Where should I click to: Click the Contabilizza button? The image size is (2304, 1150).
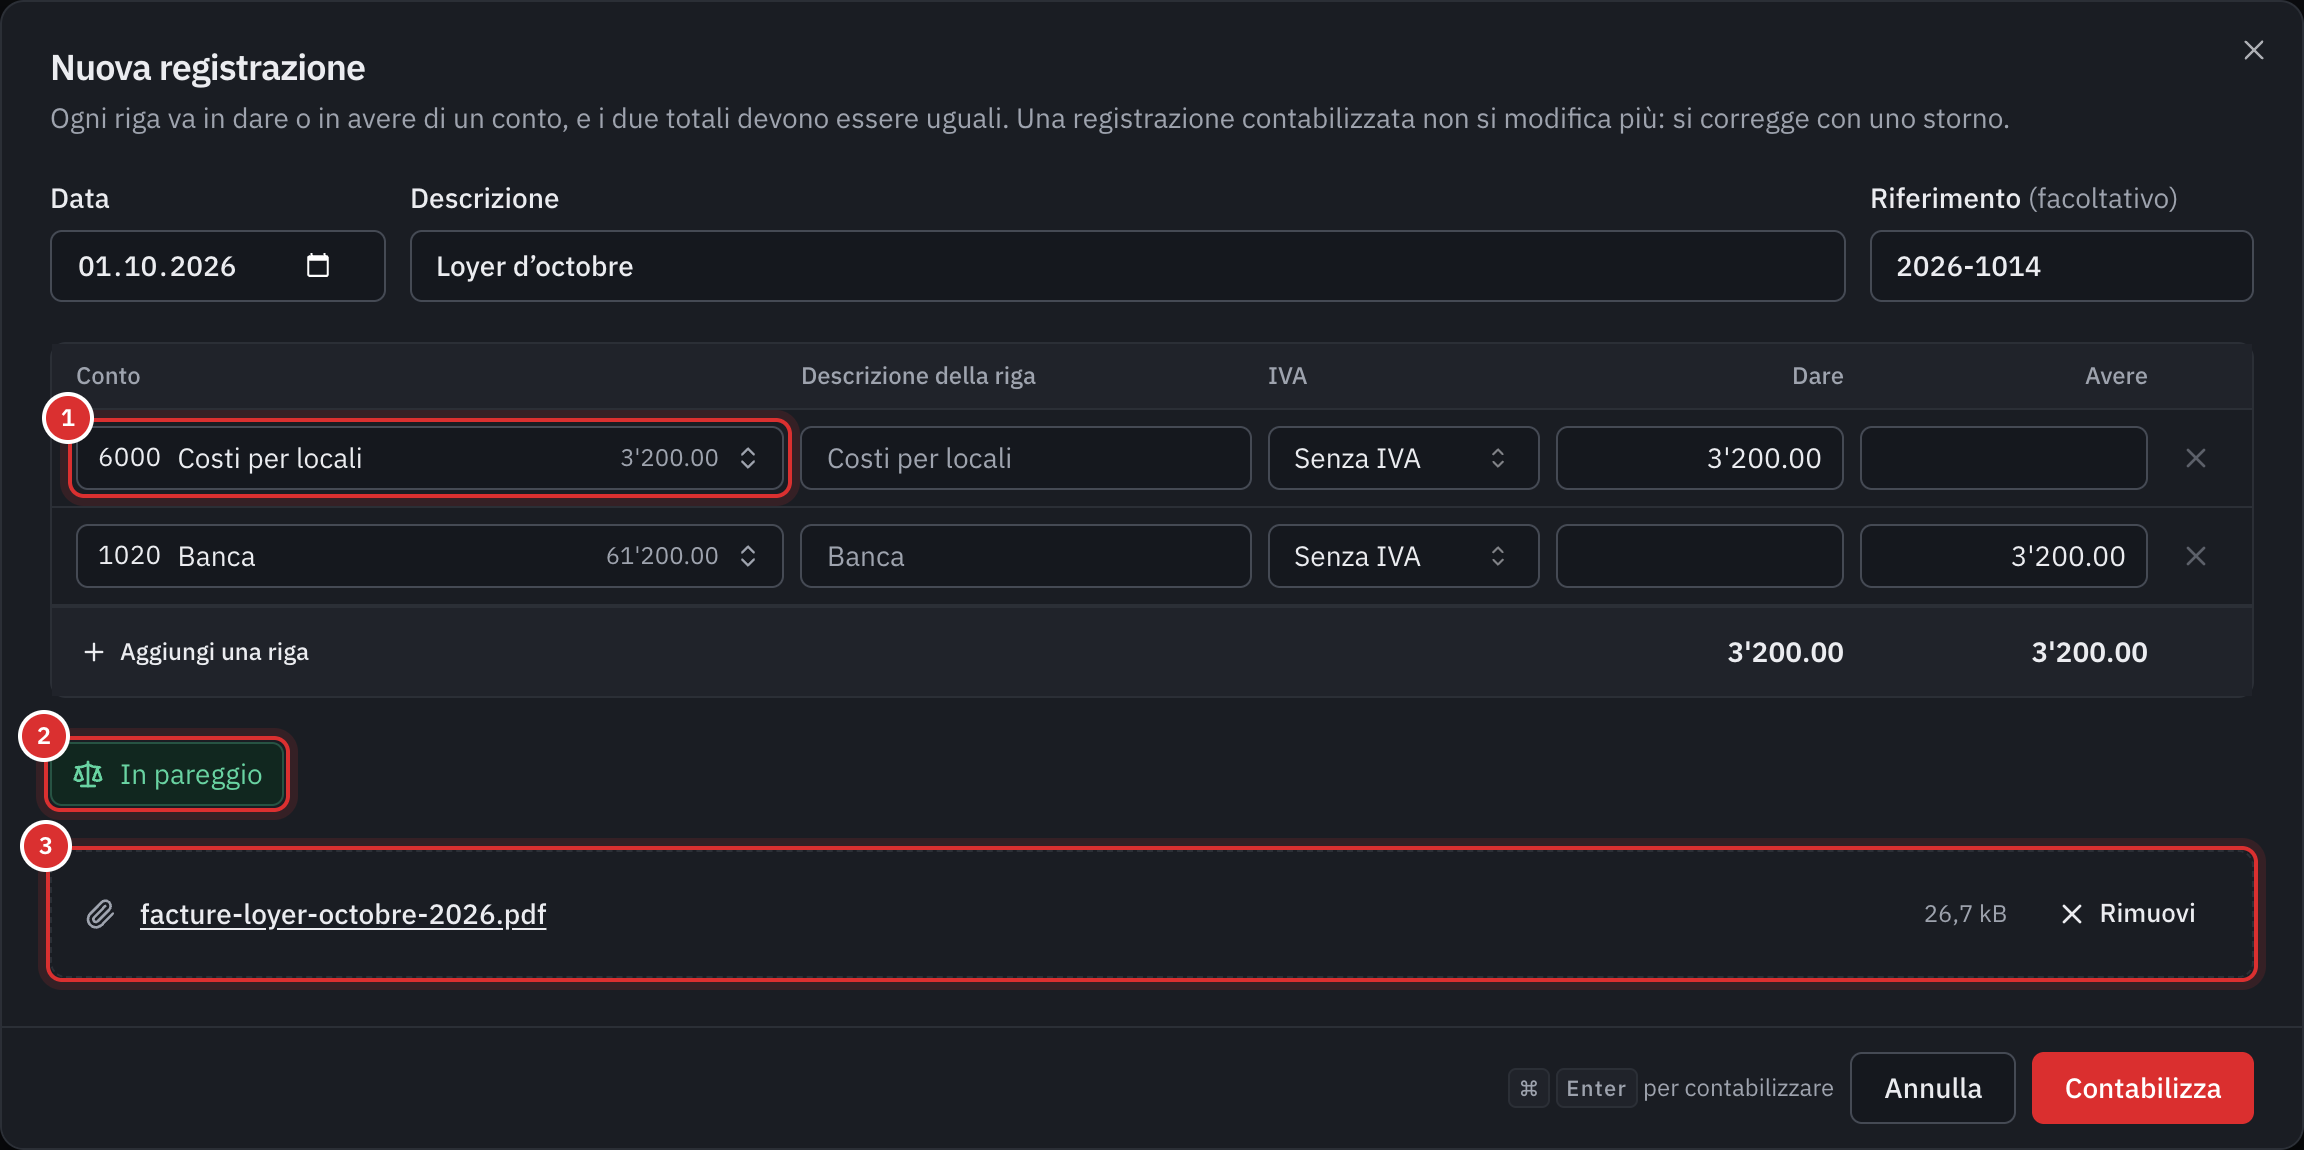pyautogui.click(x=2142, y=1088)
